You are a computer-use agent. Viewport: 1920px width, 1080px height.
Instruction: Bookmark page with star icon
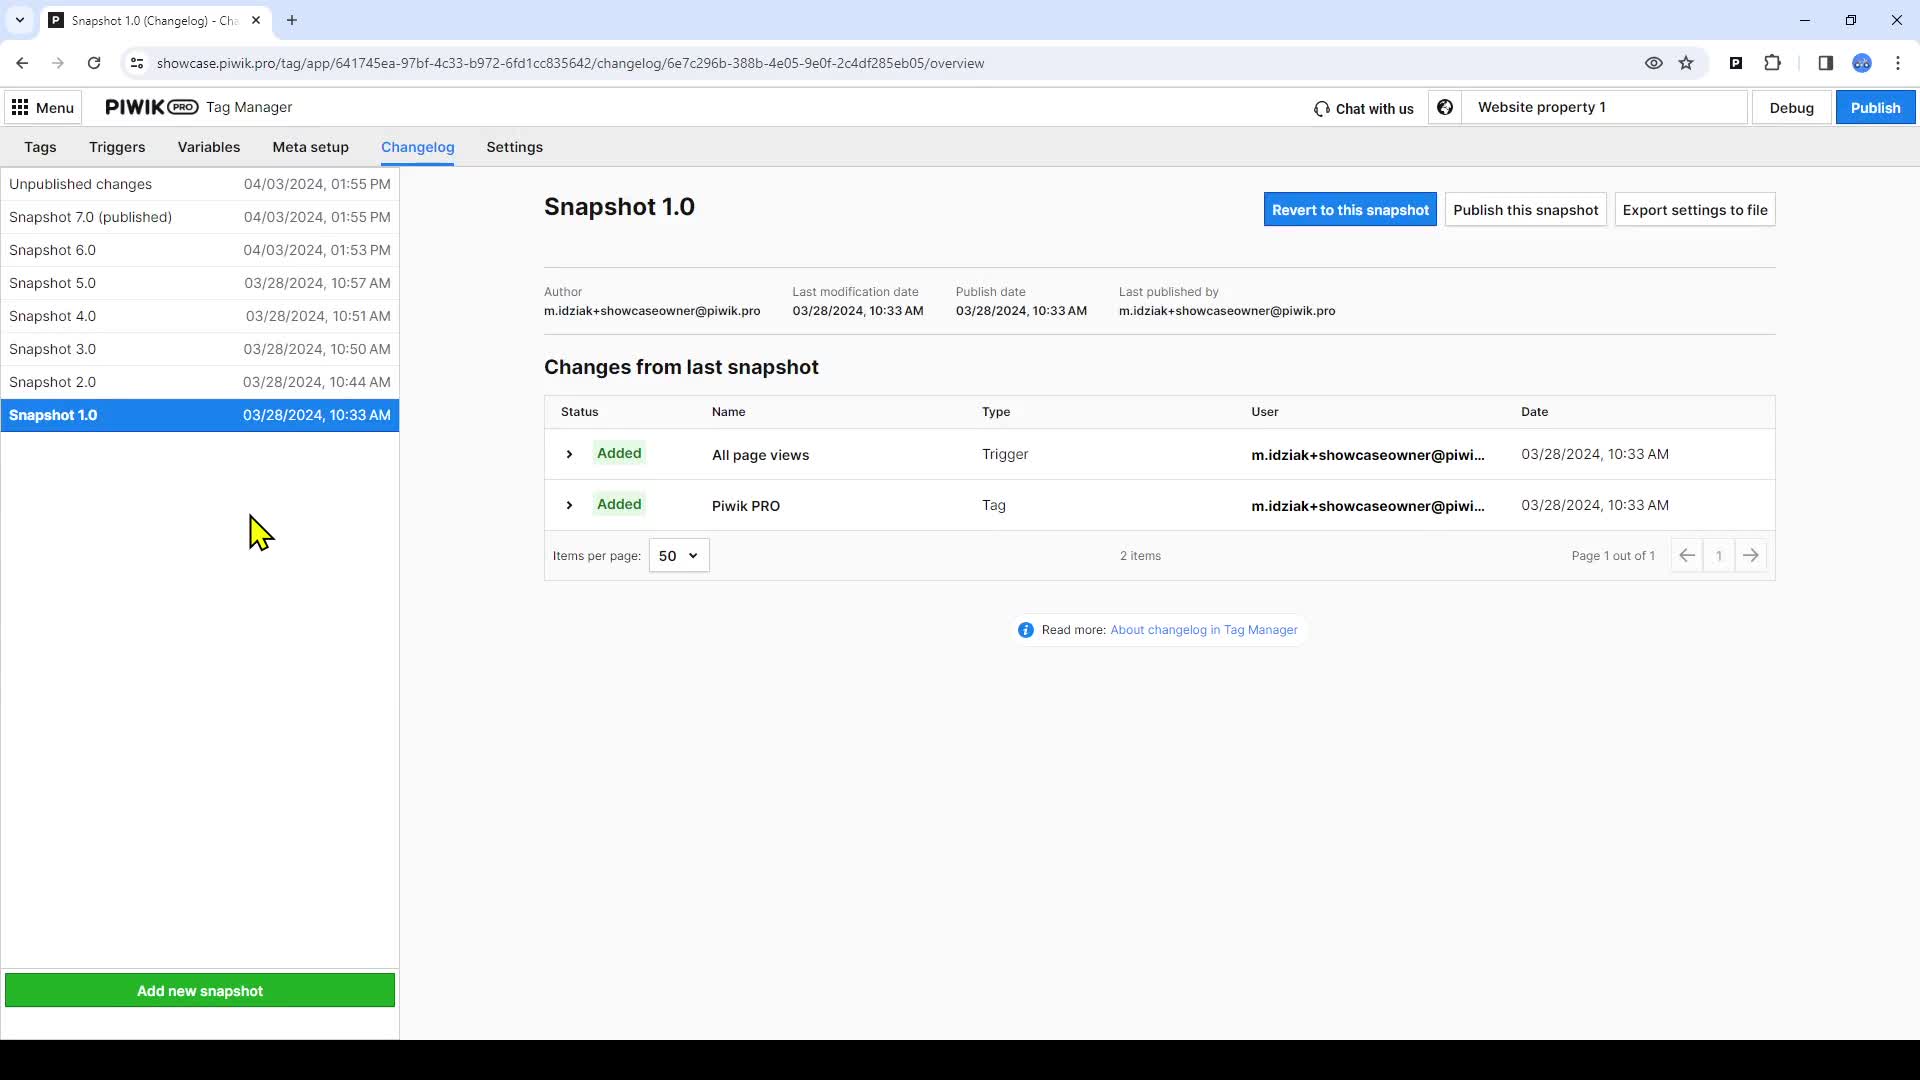[x=1686, y=63]
